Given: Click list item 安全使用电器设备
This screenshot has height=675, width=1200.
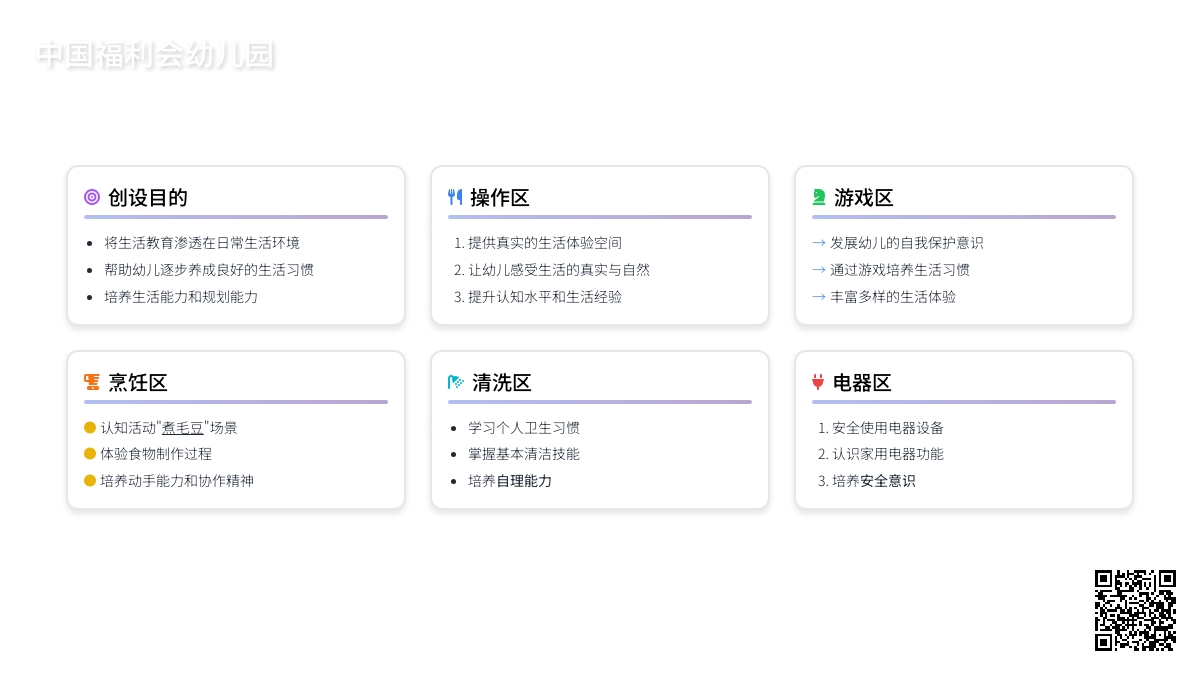Looking at the screenshot, I should 888,428.
